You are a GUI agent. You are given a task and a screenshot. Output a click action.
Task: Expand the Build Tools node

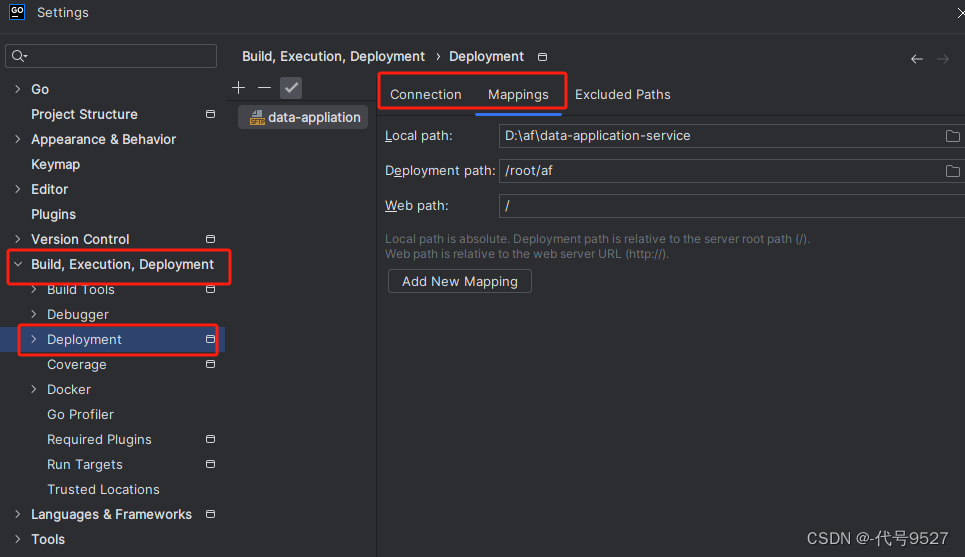click(34, 289)
